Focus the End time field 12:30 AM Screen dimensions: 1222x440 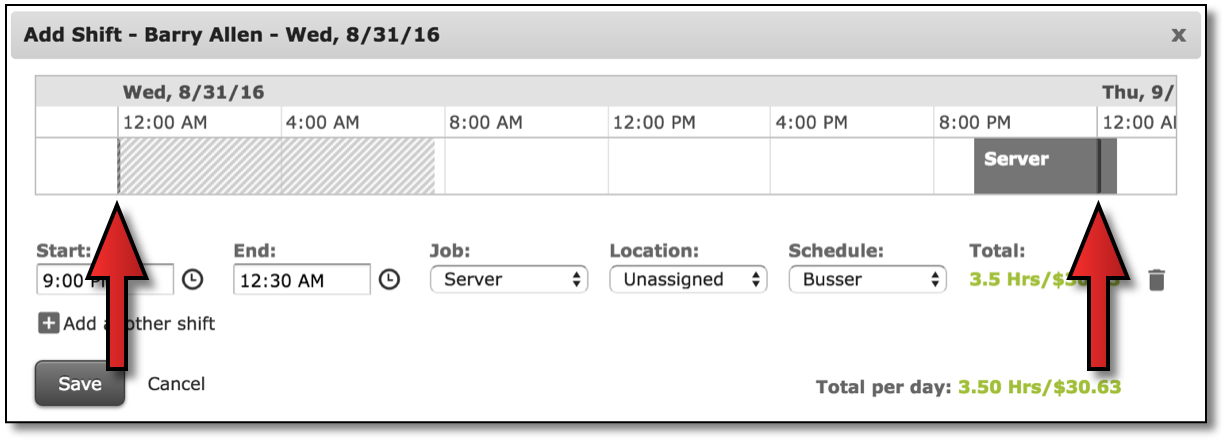point(303,280)
